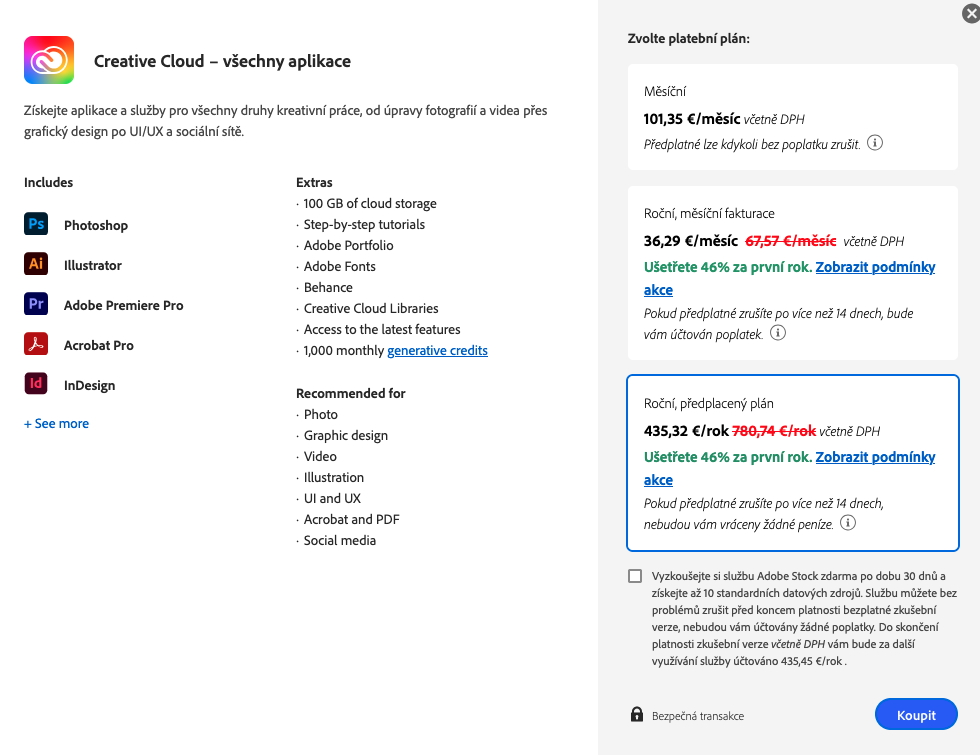Click the Acrobat Pro app name
Image resolution: width=980 pixels, height=755 pixels.
(x=99, y=345)
